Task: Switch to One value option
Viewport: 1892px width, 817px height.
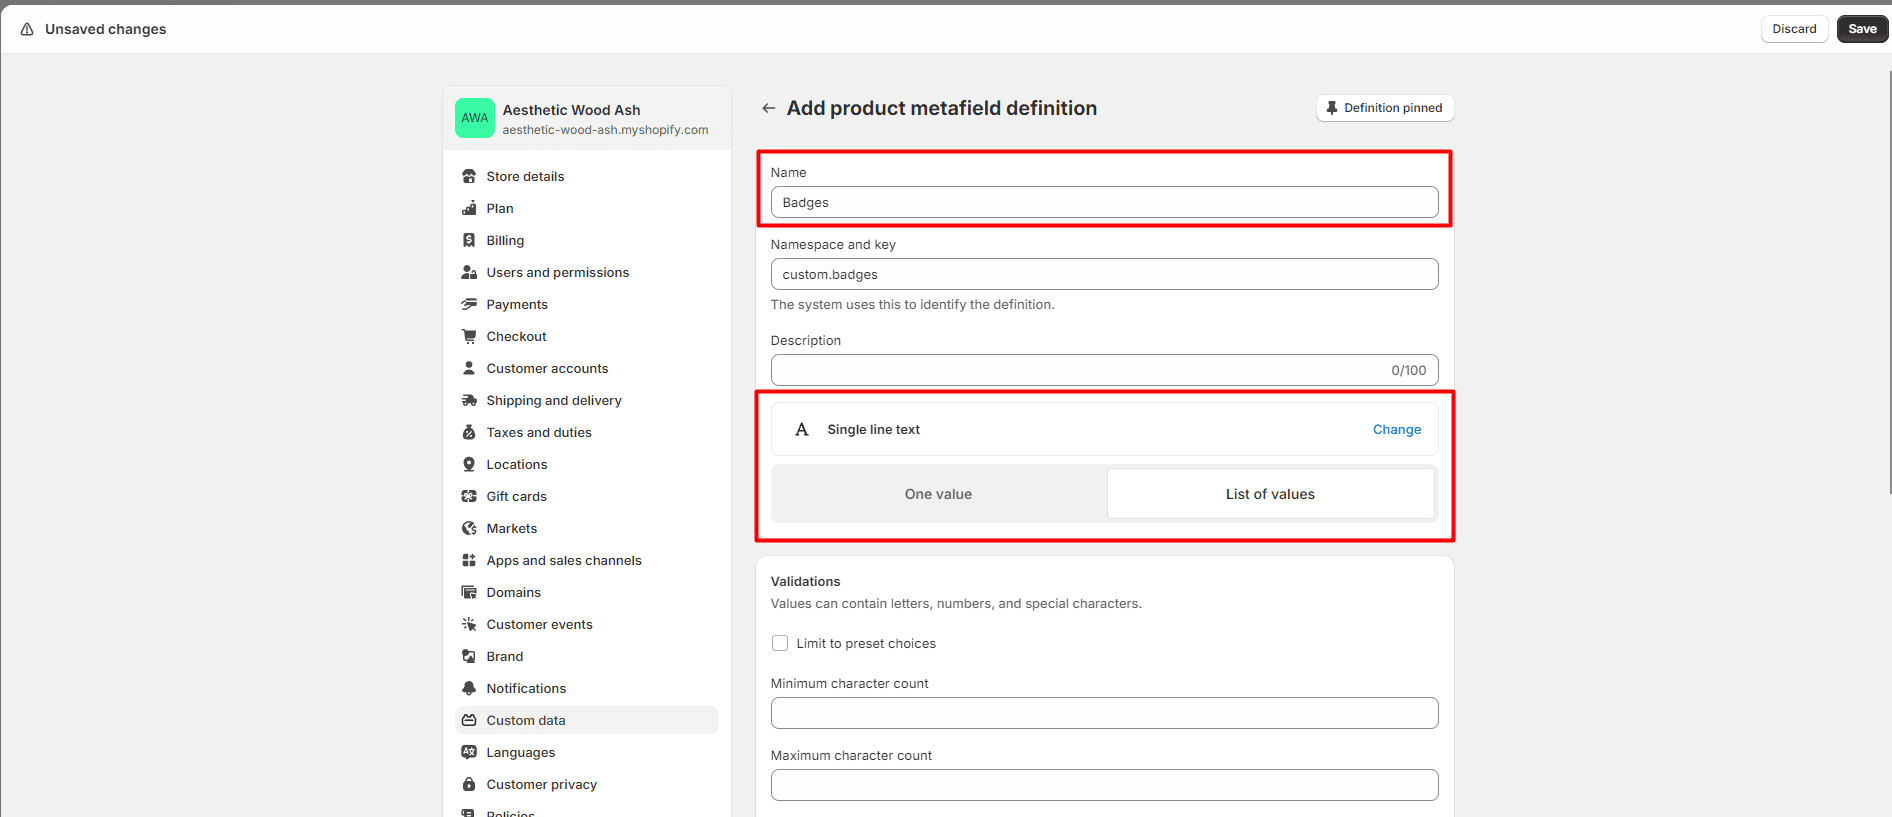Action: pyautogui.click(x=938, y=494)
